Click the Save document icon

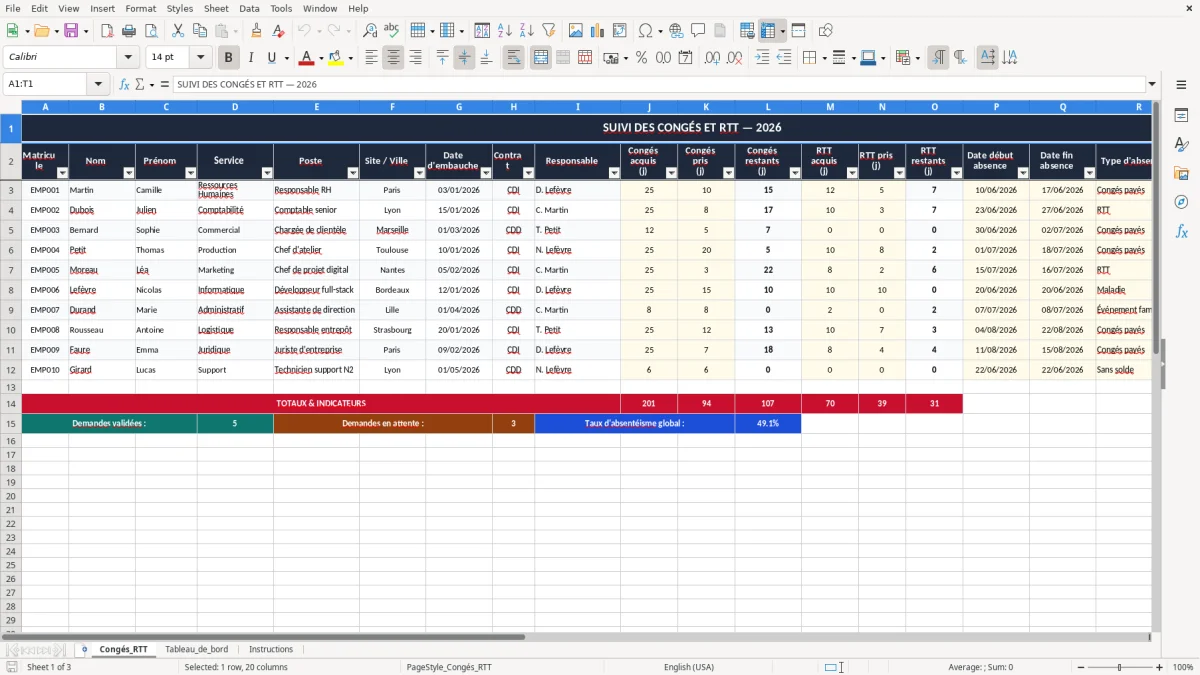pos(71,31)
